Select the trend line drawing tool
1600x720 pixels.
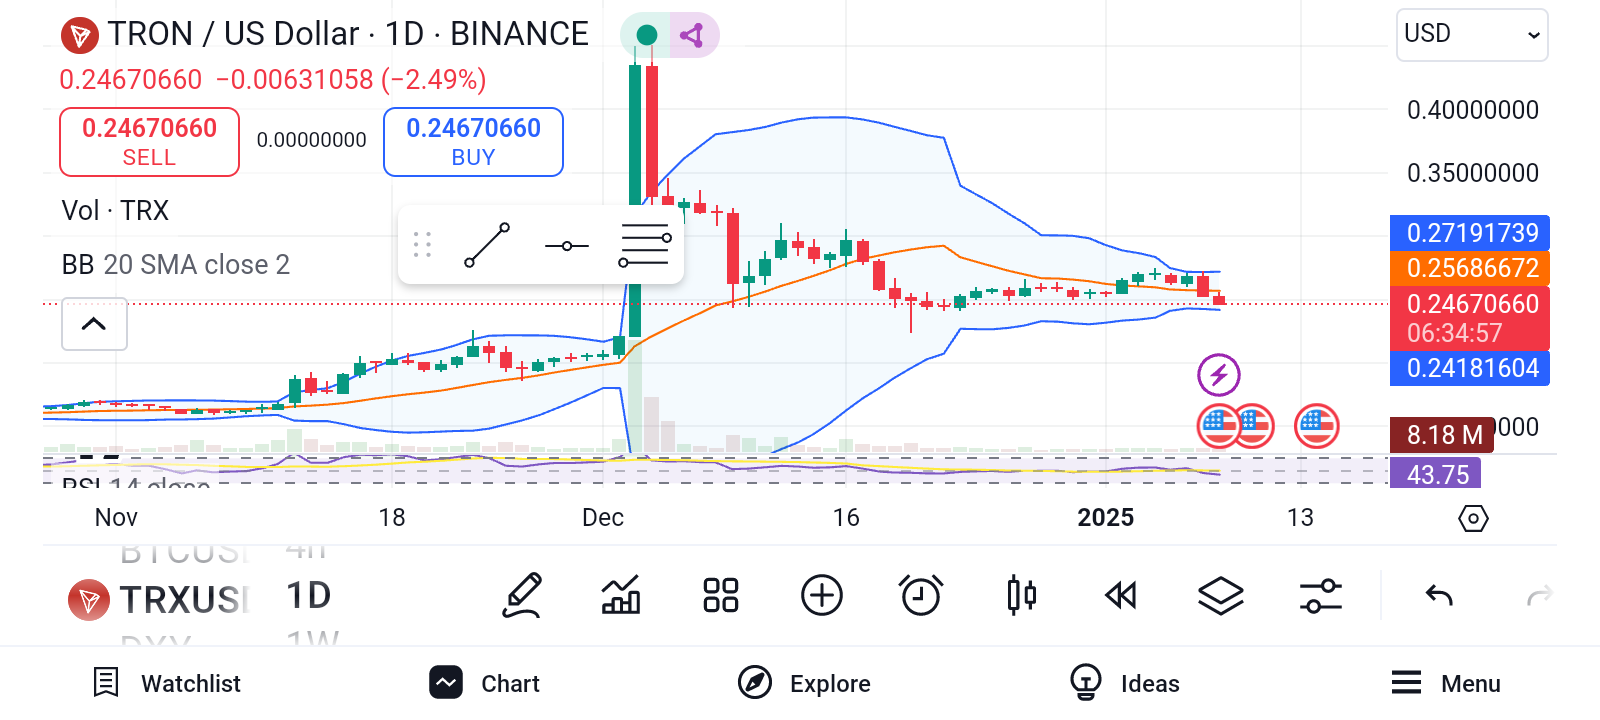[487, 245]
